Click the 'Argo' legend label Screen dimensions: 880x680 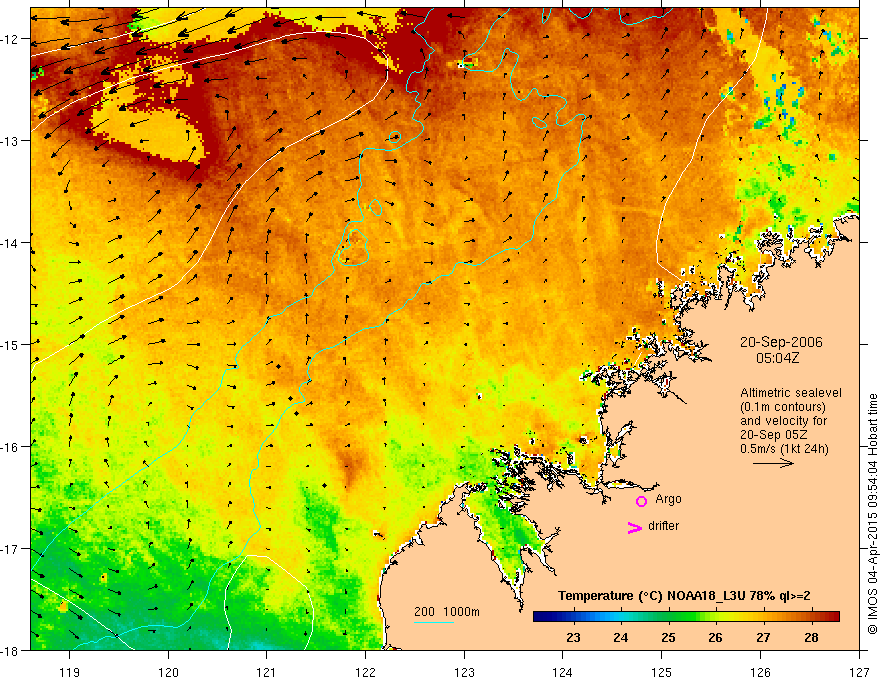668,499
